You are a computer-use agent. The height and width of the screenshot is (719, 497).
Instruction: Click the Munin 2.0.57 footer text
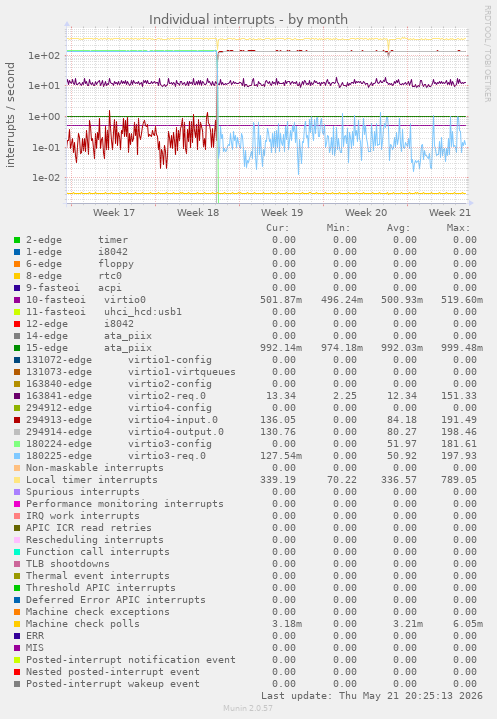pos(248,708)
